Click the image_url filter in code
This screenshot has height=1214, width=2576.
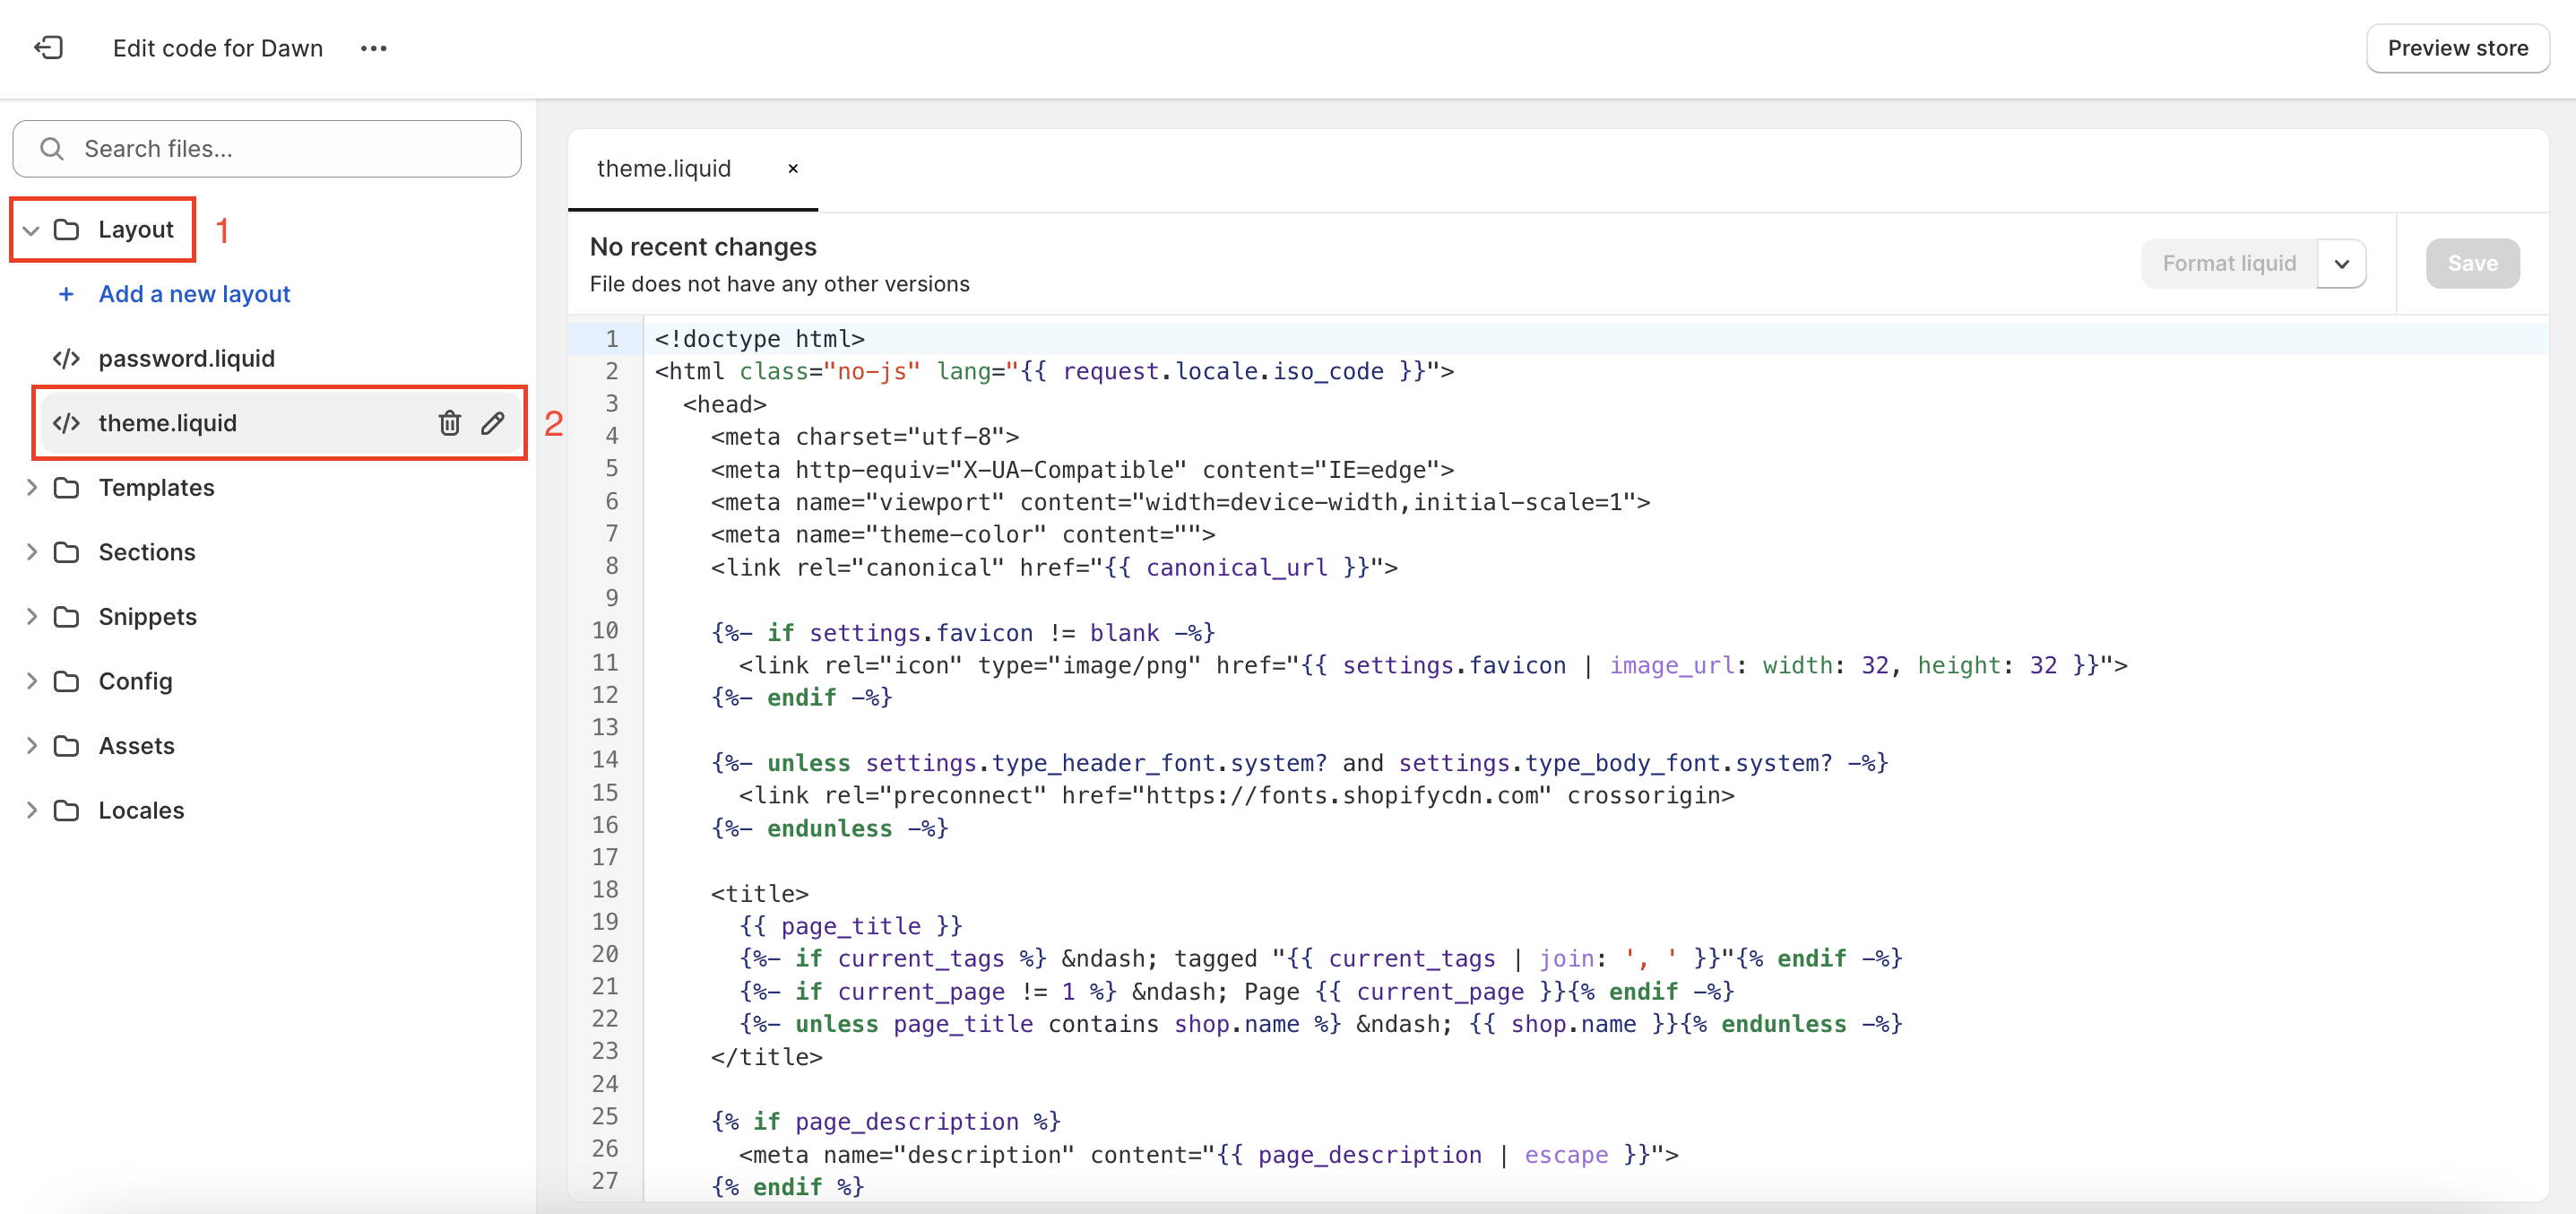click(x=1671, y=666)
